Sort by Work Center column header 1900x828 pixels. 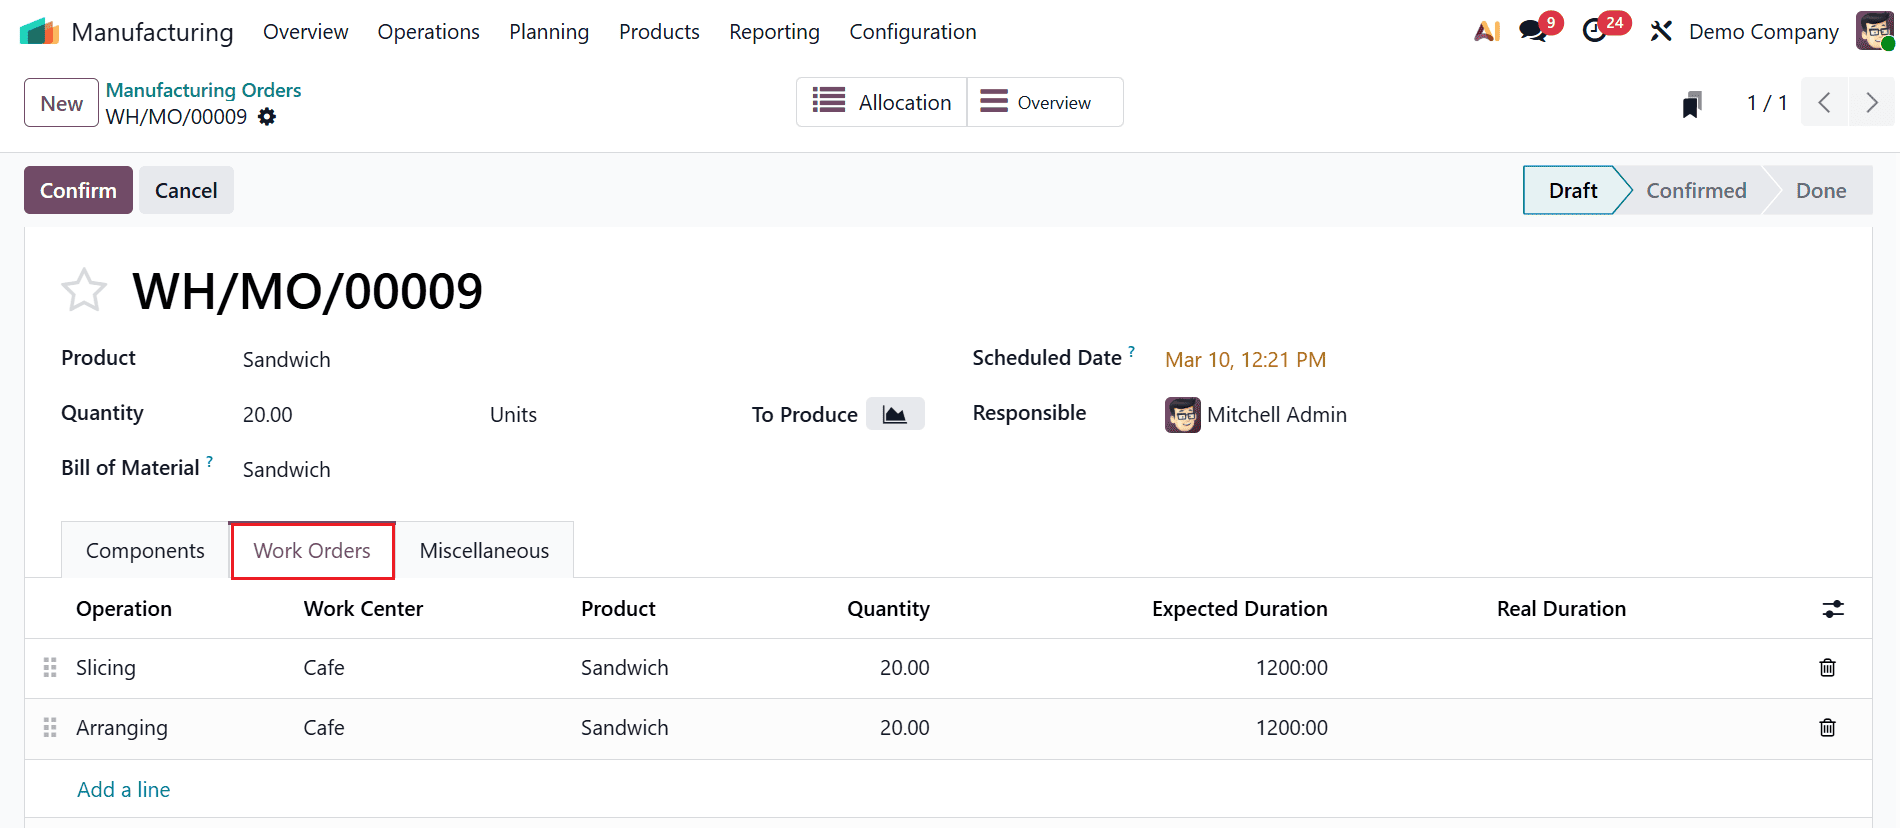point(363,609)
